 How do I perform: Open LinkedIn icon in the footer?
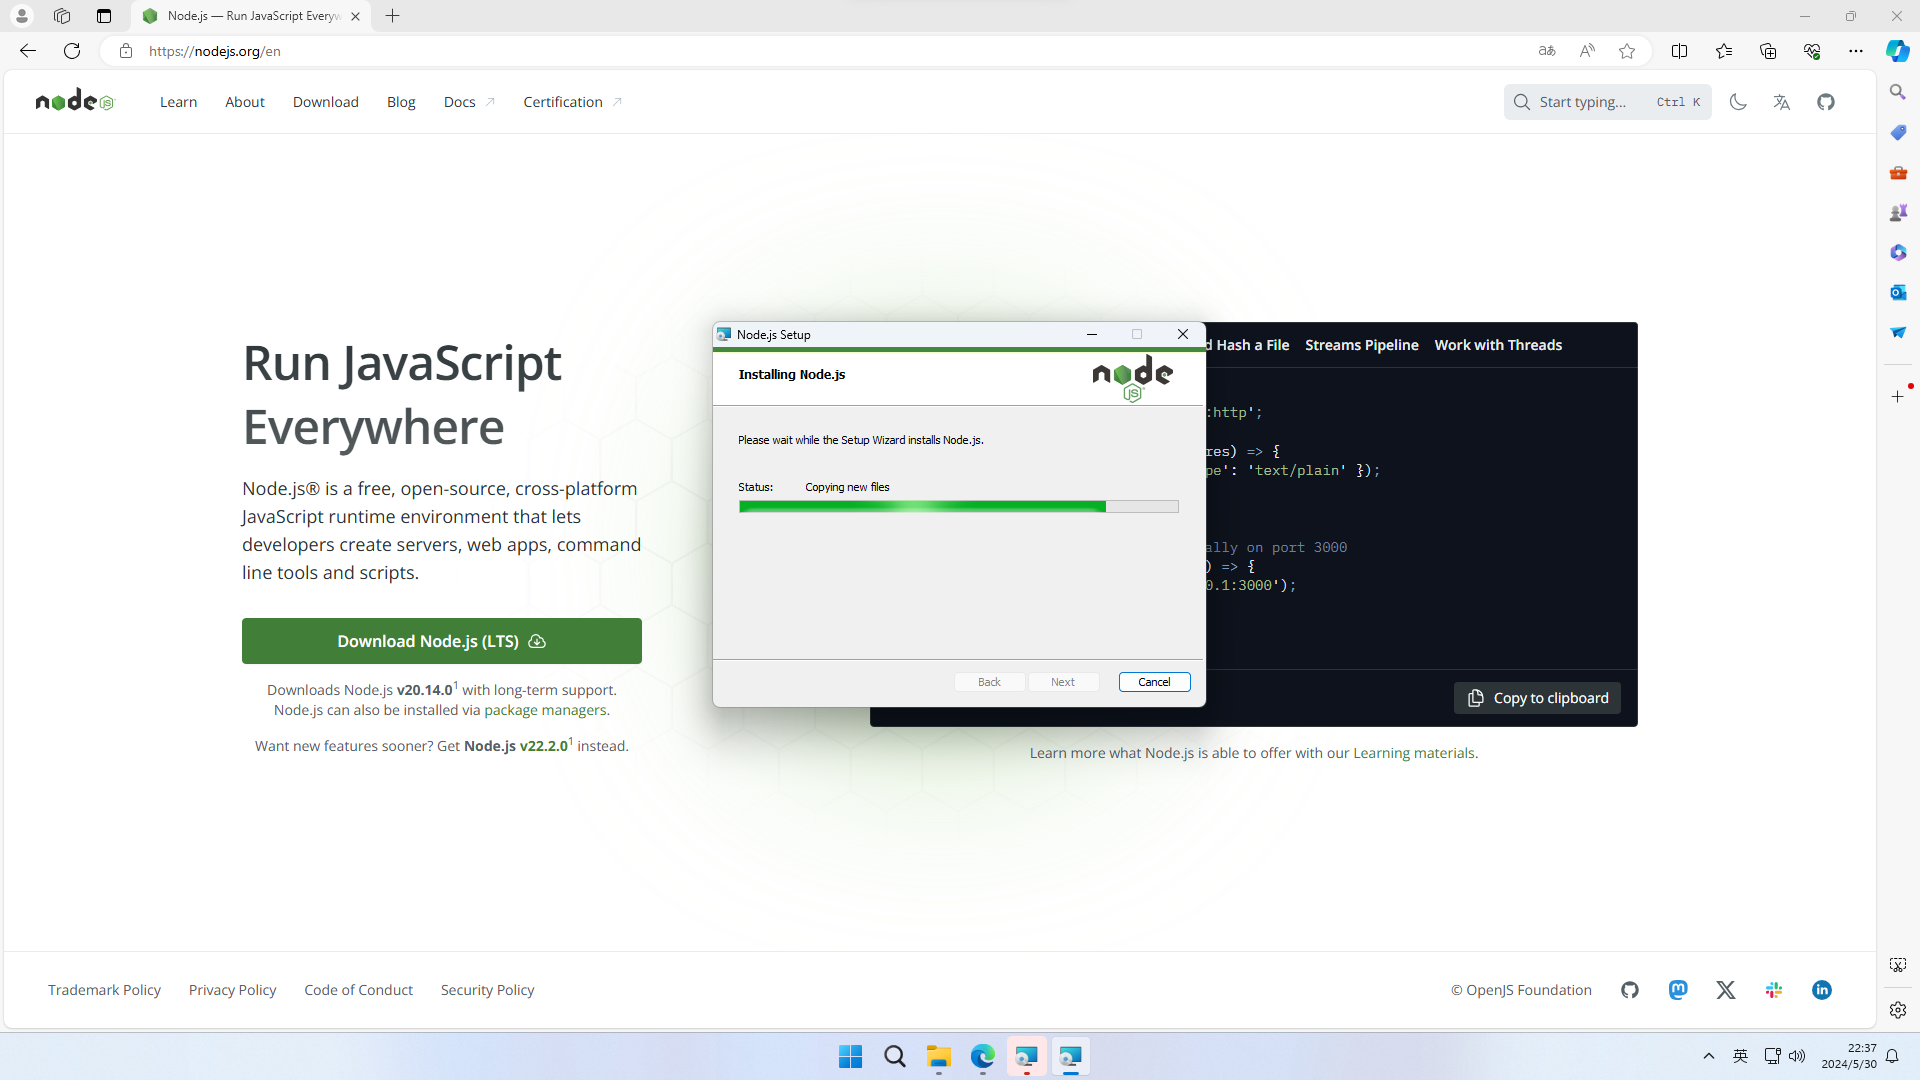coord(1822,990)
